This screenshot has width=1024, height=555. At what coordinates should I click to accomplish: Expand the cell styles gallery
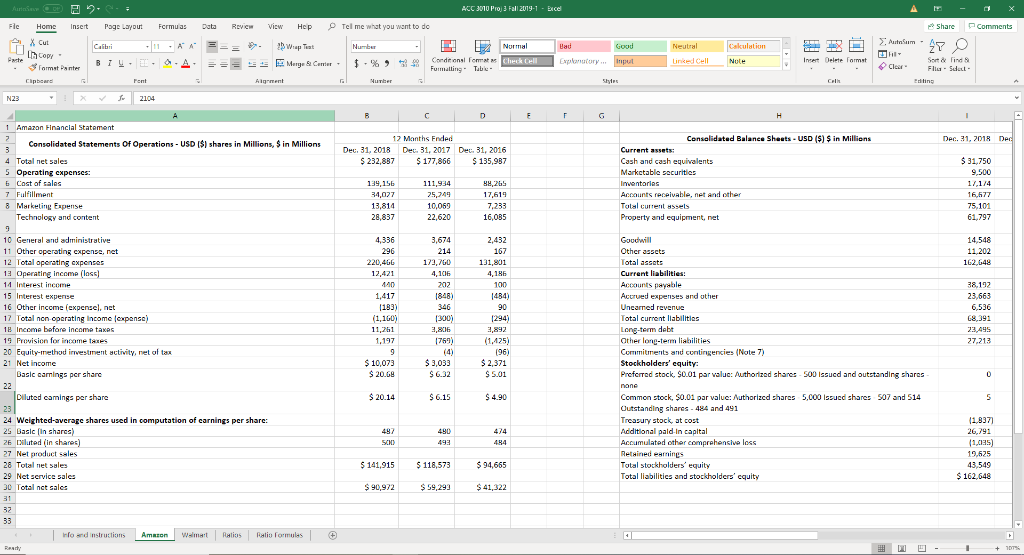(x=787, y=65)
